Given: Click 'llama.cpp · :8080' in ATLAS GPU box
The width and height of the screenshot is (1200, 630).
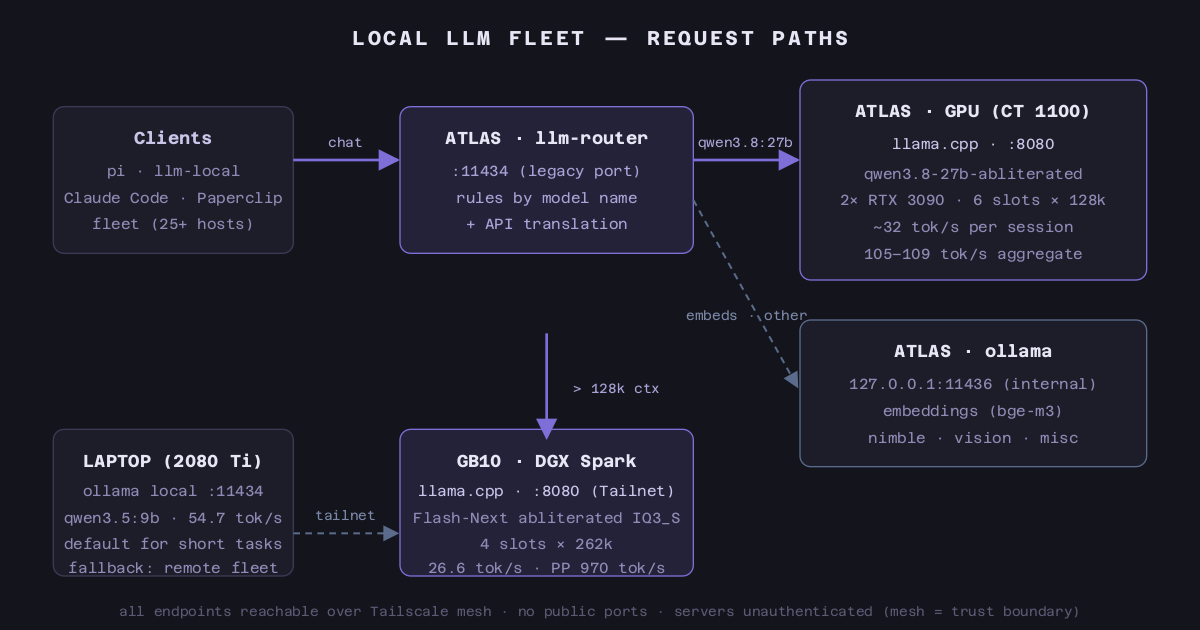Looking at the screenshot, I should [973, 144].
